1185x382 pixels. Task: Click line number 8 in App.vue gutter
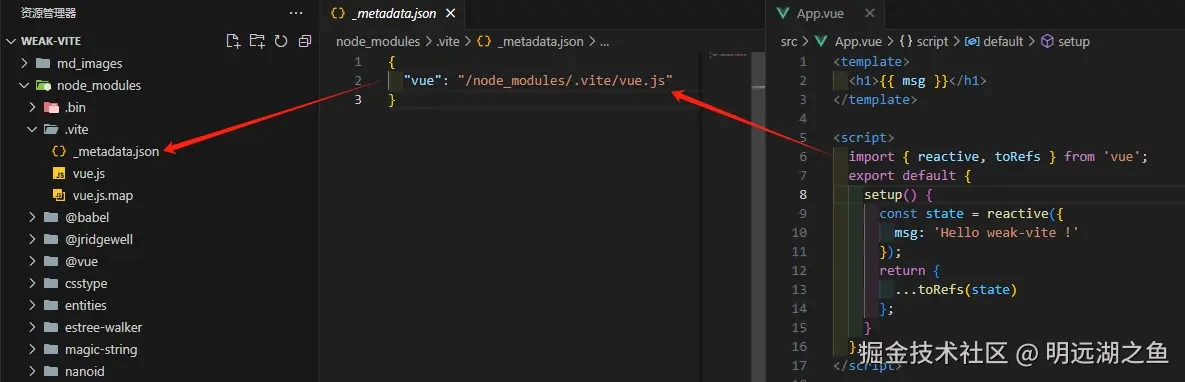pyautogui.click(x=803, y=194)
